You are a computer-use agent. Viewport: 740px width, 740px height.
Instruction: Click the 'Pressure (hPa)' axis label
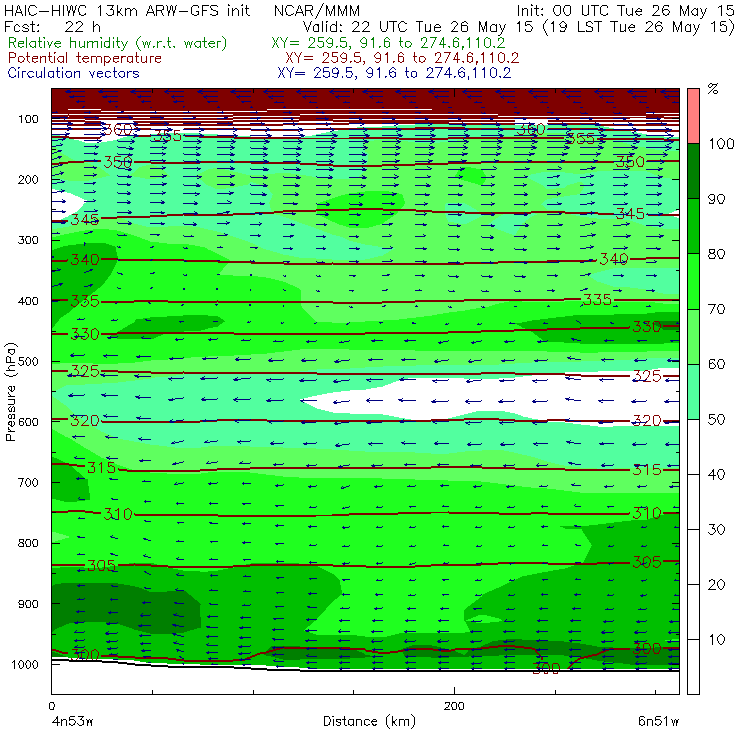pos(10,392)
